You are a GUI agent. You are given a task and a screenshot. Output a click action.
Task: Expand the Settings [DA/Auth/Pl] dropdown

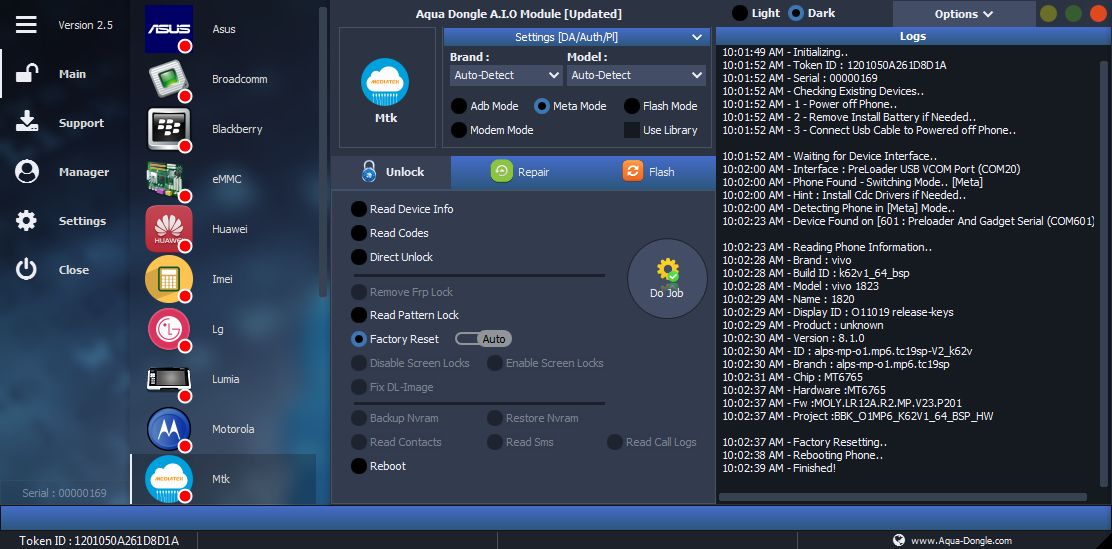(x=577, y=37)
